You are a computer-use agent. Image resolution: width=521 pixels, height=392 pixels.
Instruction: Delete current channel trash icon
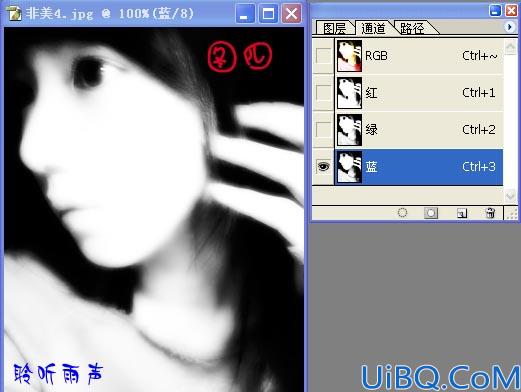point(490,213)
